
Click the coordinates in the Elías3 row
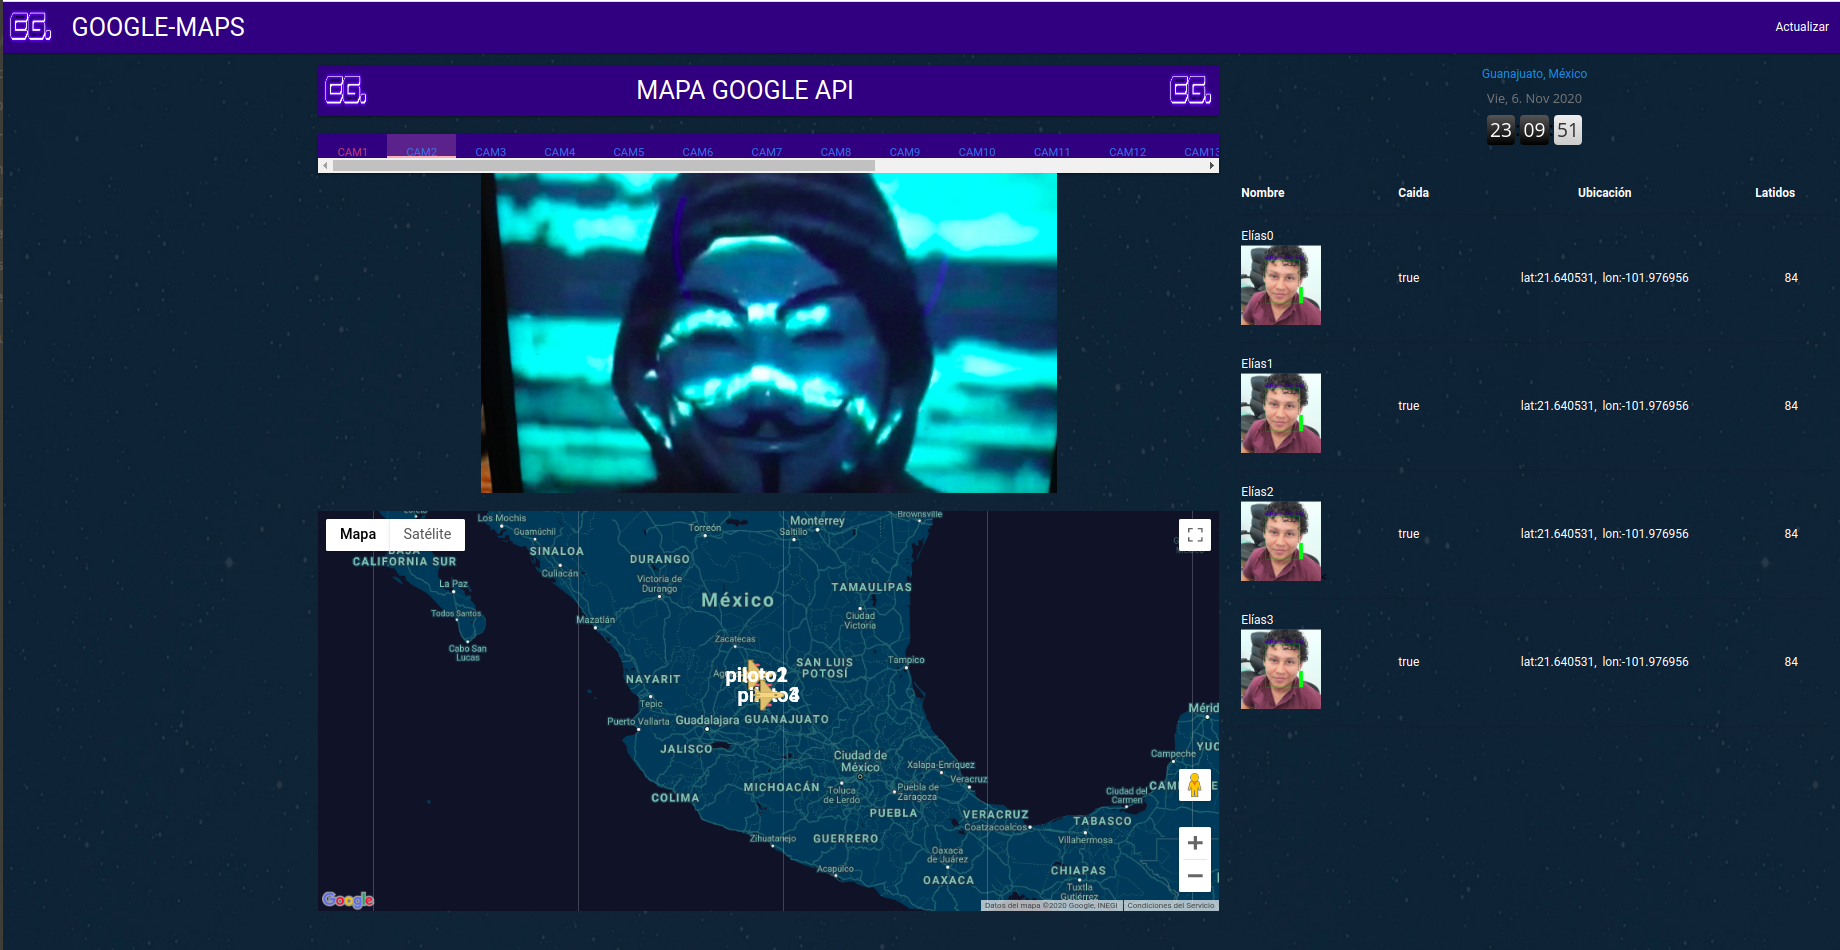1604,662
